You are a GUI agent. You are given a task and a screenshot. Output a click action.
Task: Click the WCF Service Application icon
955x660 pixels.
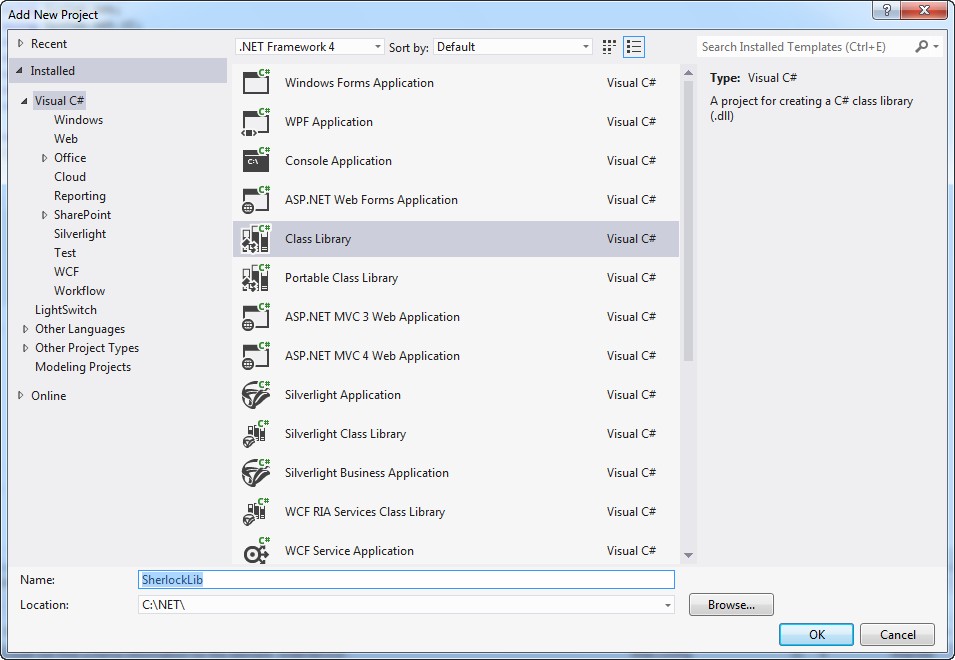point(256,550)
